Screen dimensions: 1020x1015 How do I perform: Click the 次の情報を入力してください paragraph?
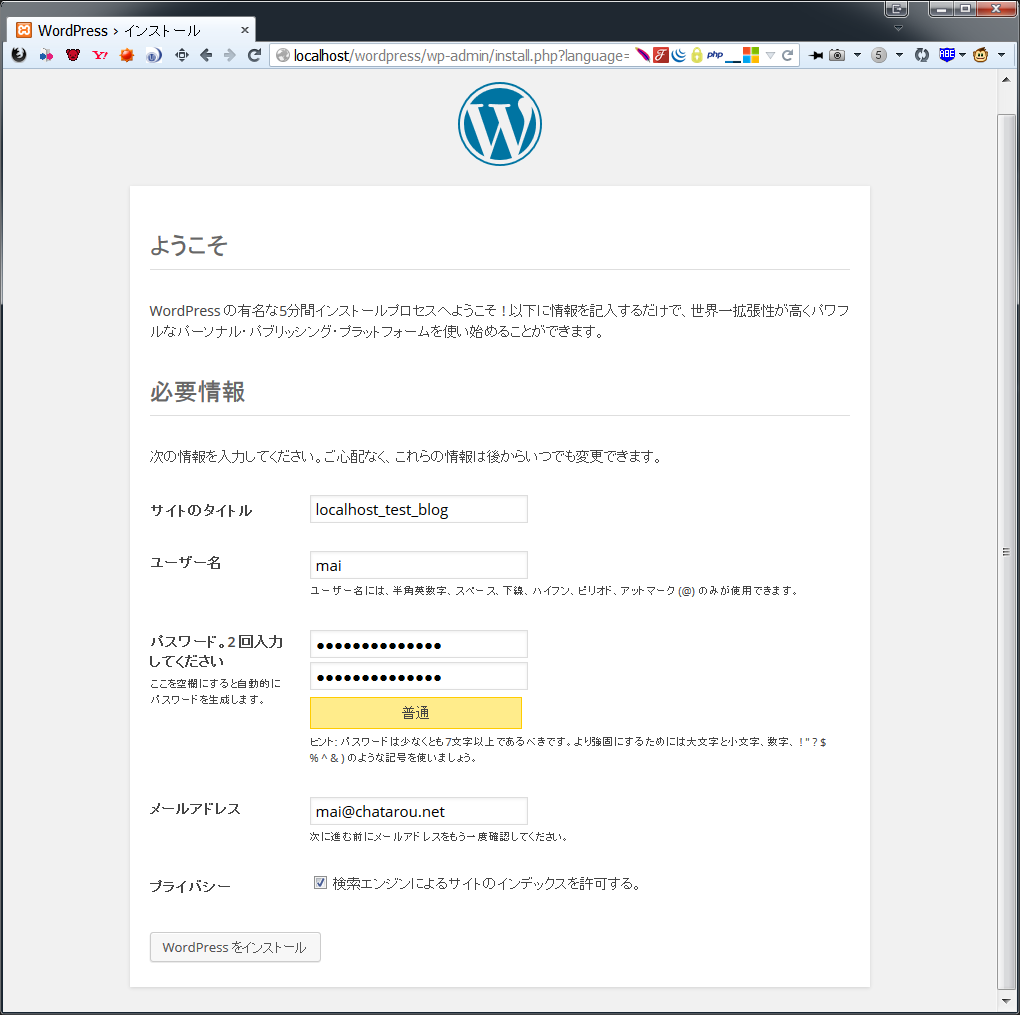pos(407,456)
